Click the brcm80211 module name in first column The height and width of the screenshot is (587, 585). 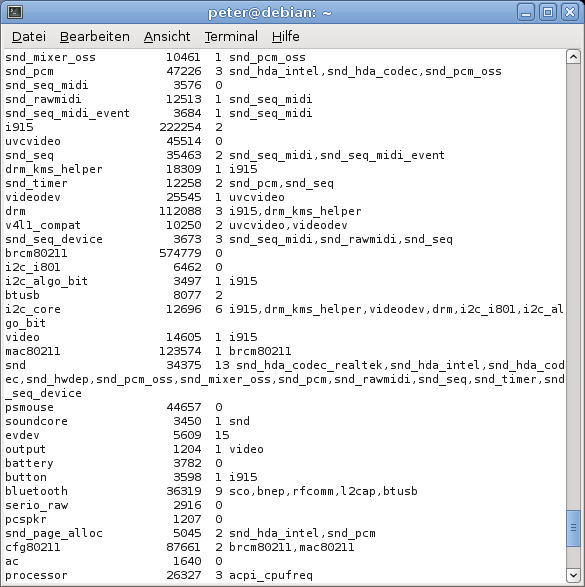(37, 253)
